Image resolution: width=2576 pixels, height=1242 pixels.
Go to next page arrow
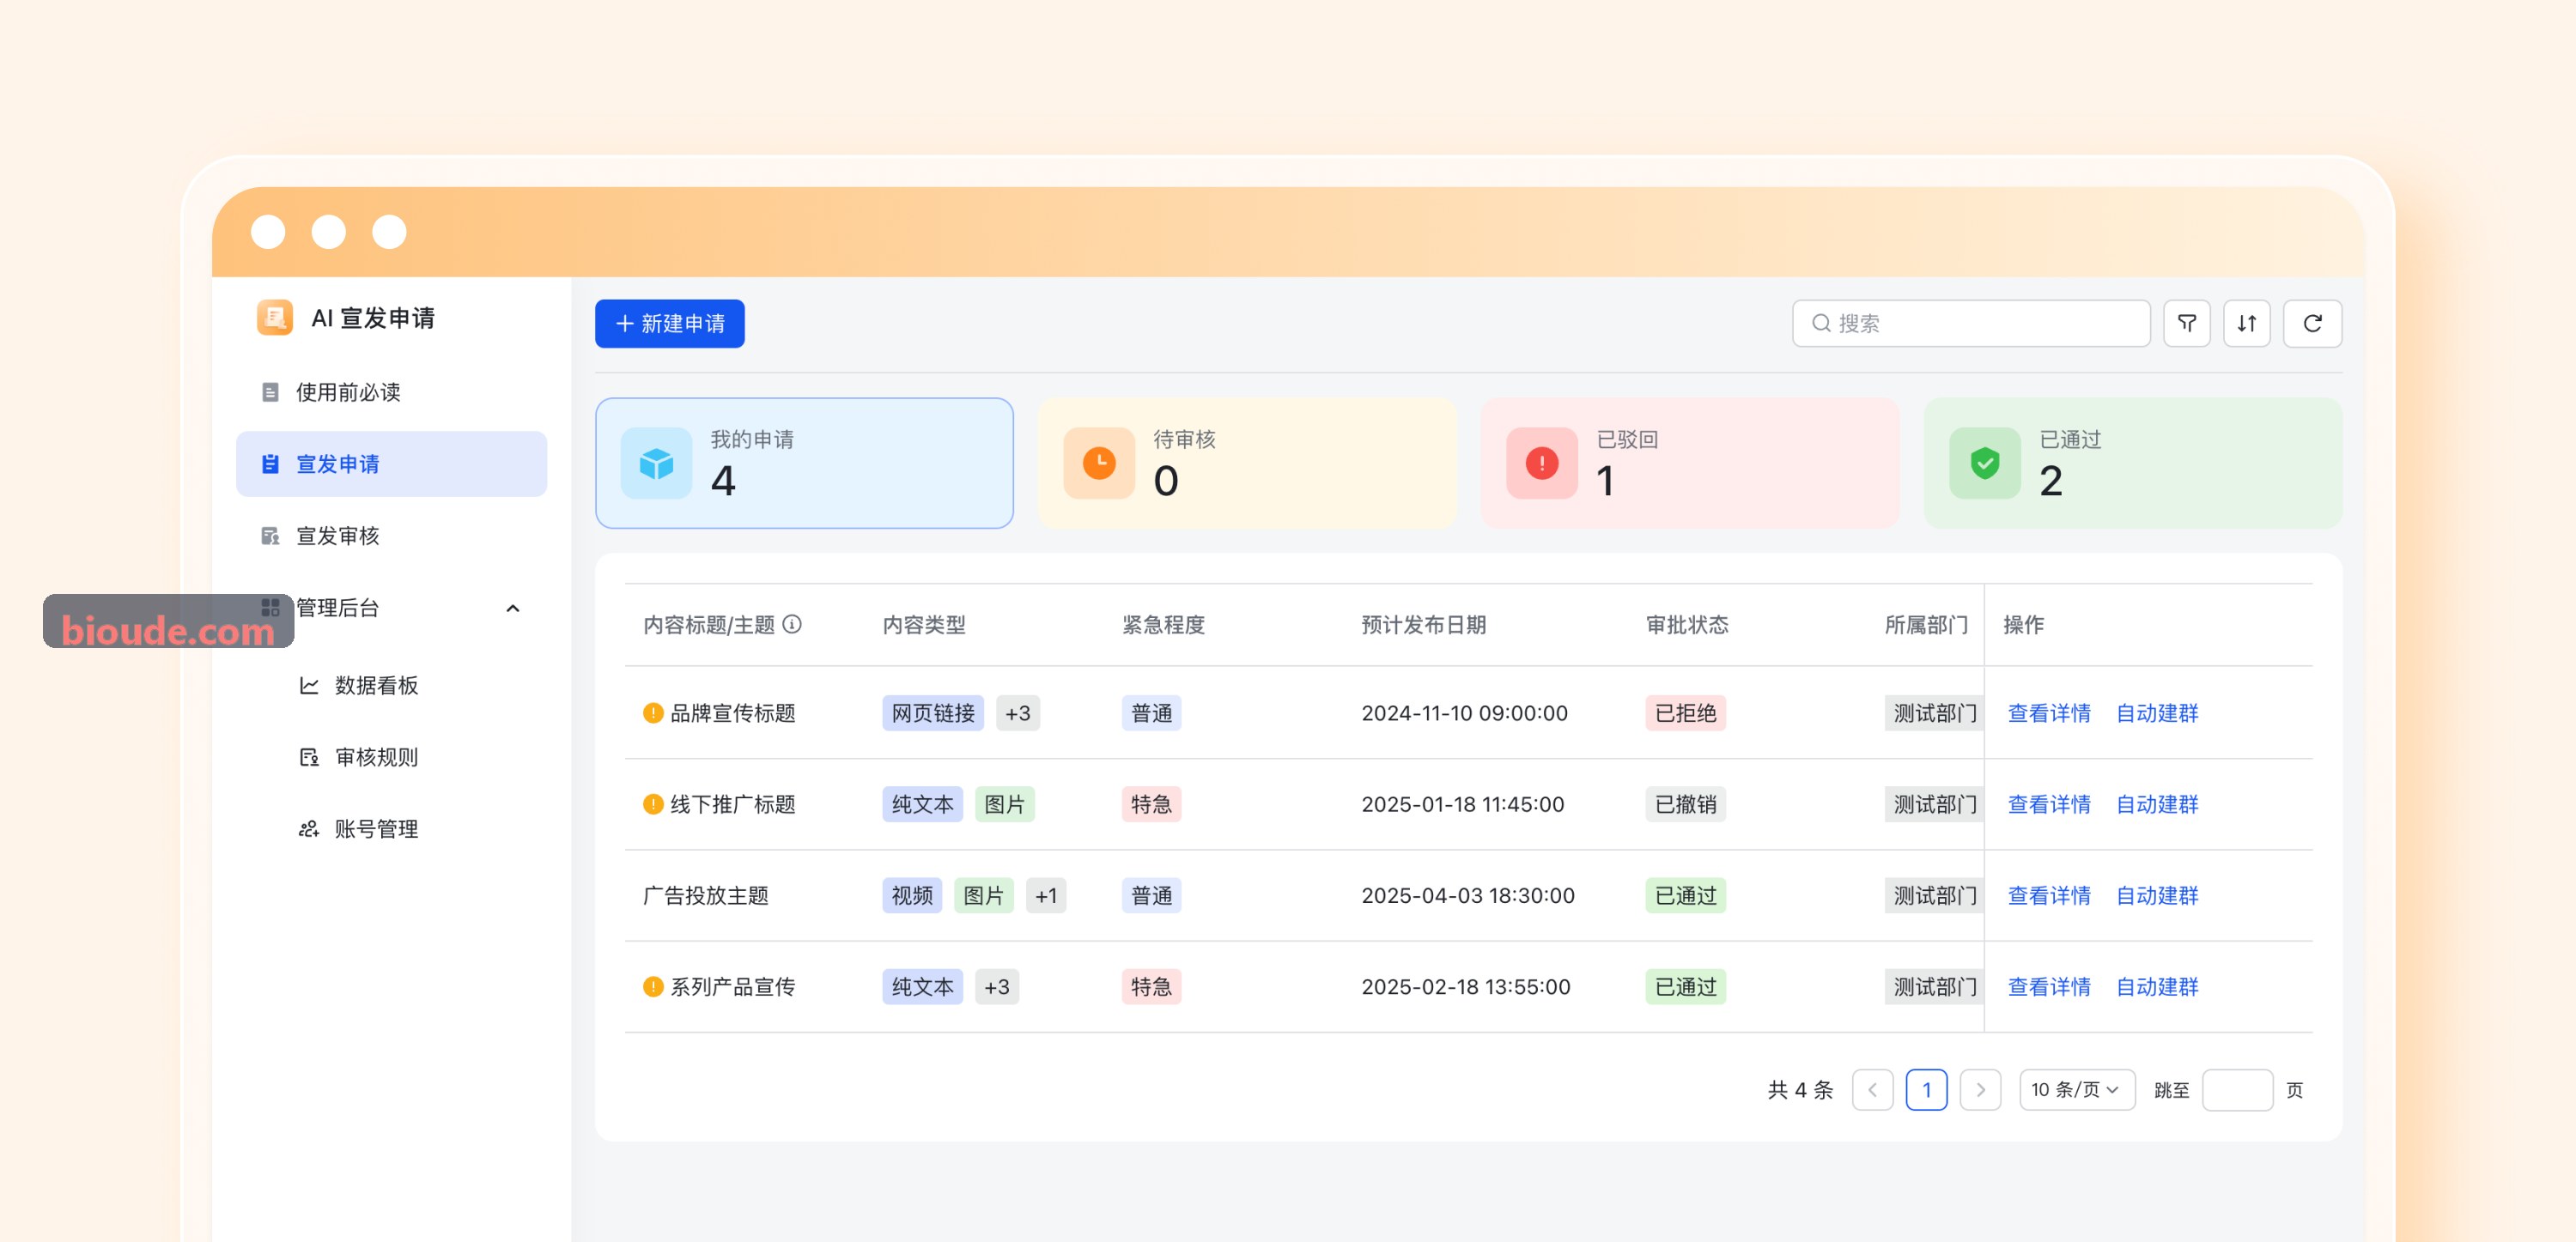[1980, 1089]
